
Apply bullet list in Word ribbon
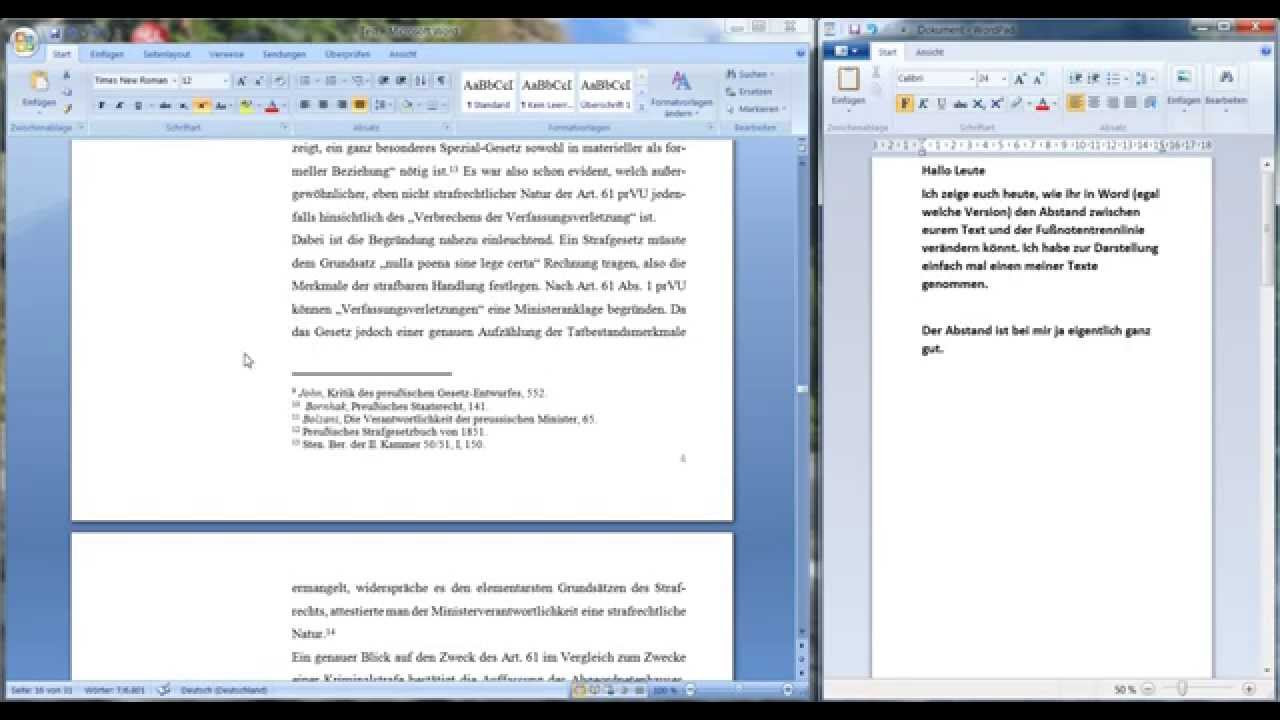306,80
